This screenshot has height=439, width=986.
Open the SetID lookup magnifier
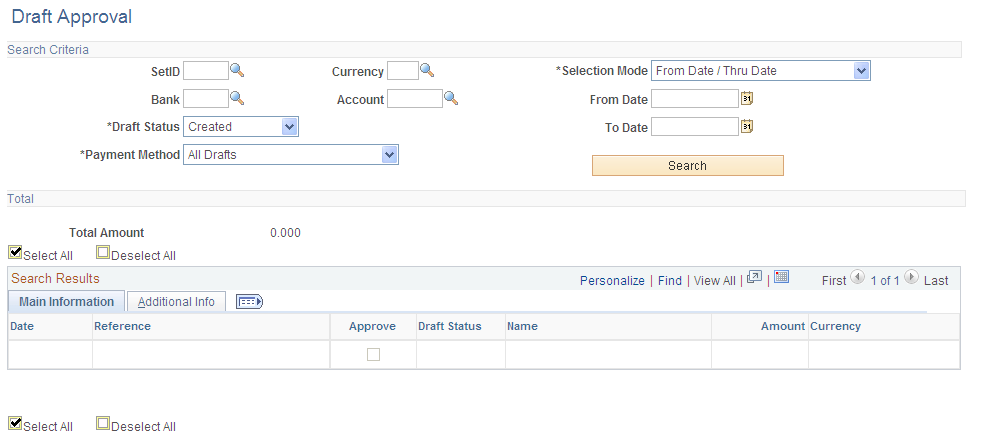pyautogui.click(x=237, y=70)
